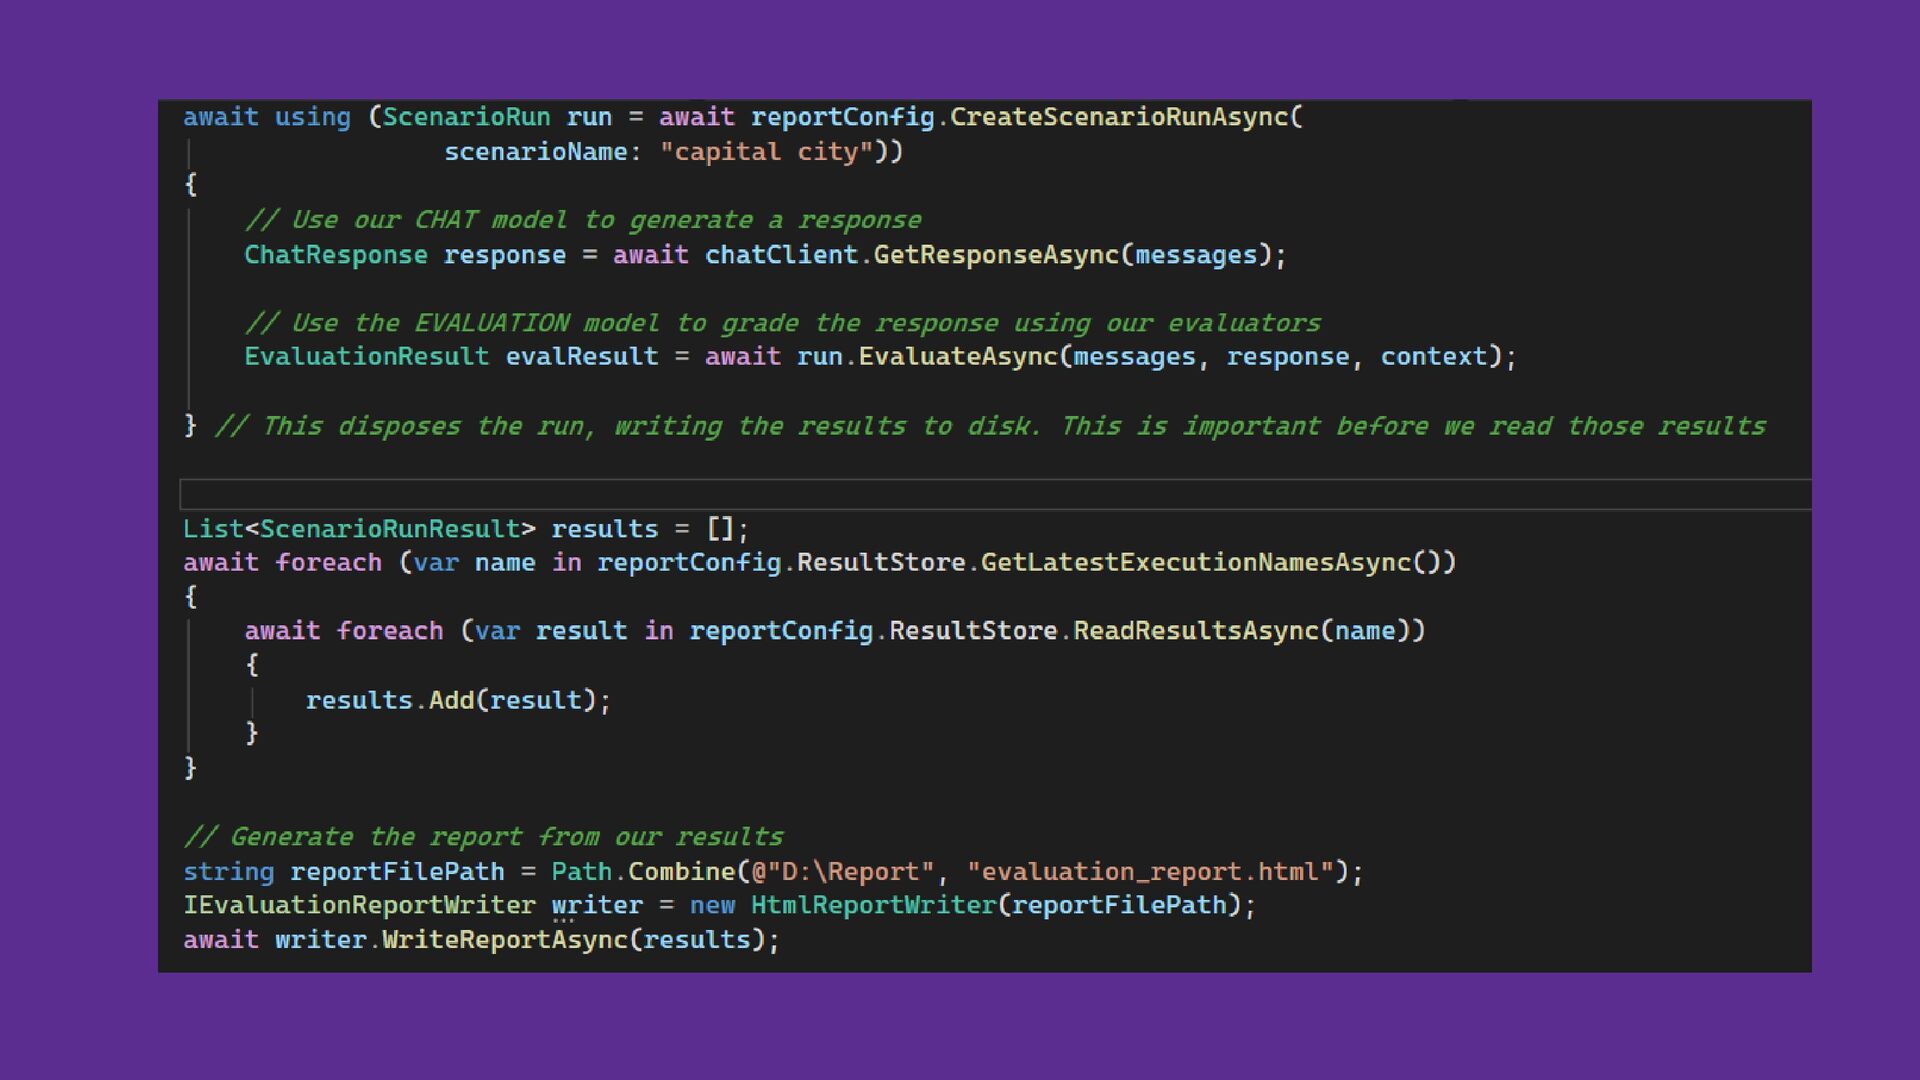1920x1080 pixels.
Task: Click GetLatestExecutionNamesAsync method name
Action: 1195,563
